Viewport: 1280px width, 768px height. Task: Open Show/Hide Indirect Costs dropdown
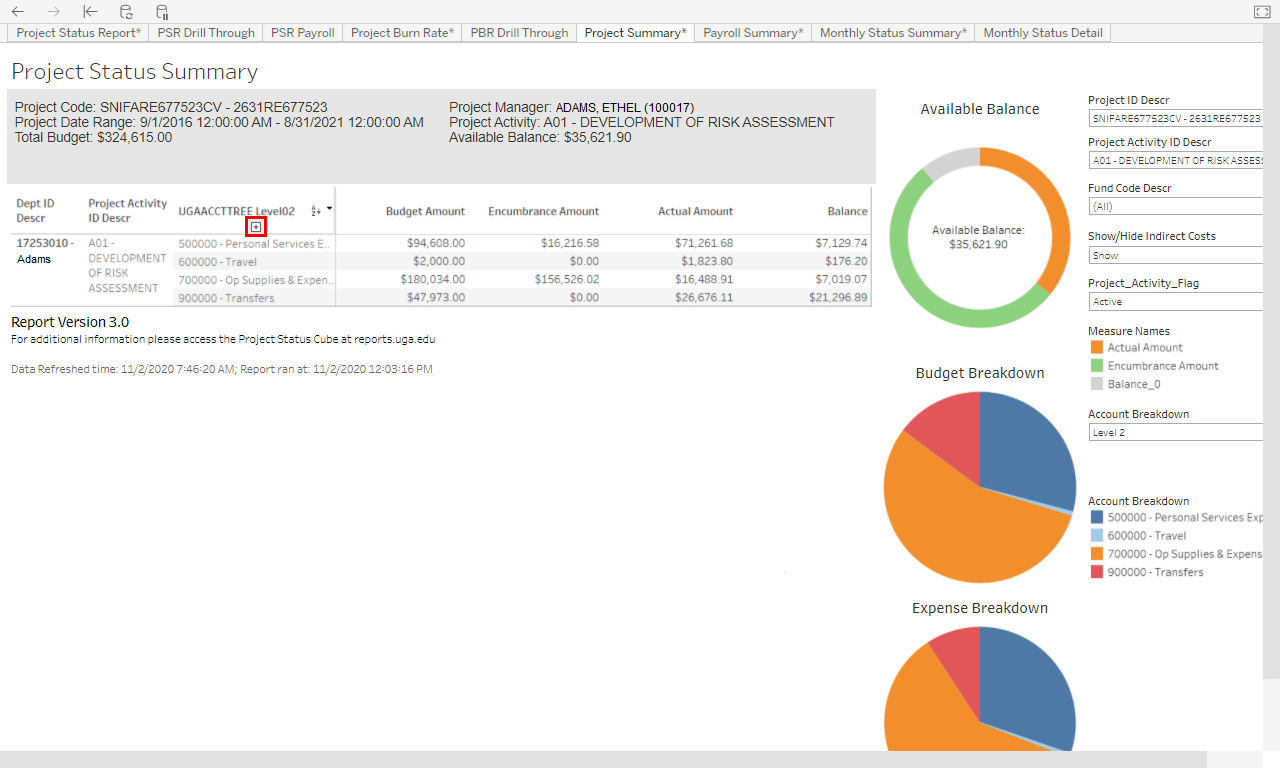pos(1176,255)
